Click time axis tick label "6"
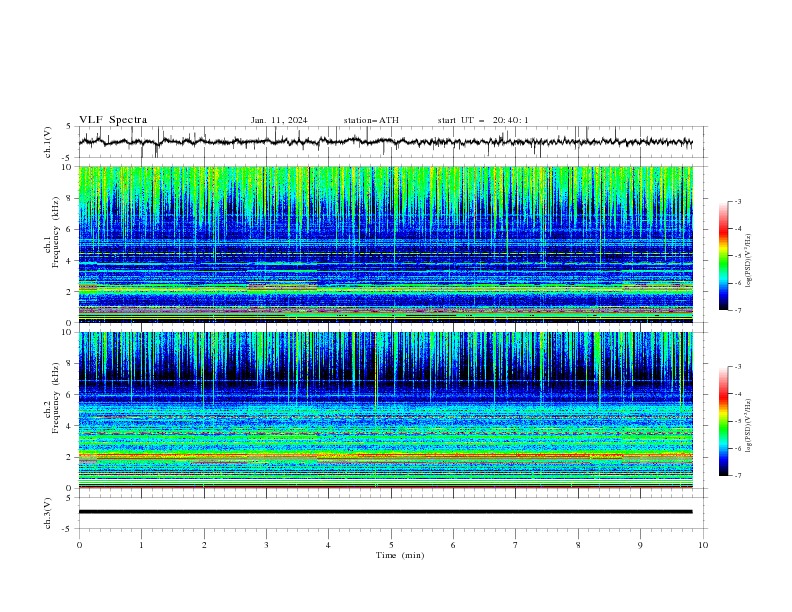 click(x=453, y=545)
